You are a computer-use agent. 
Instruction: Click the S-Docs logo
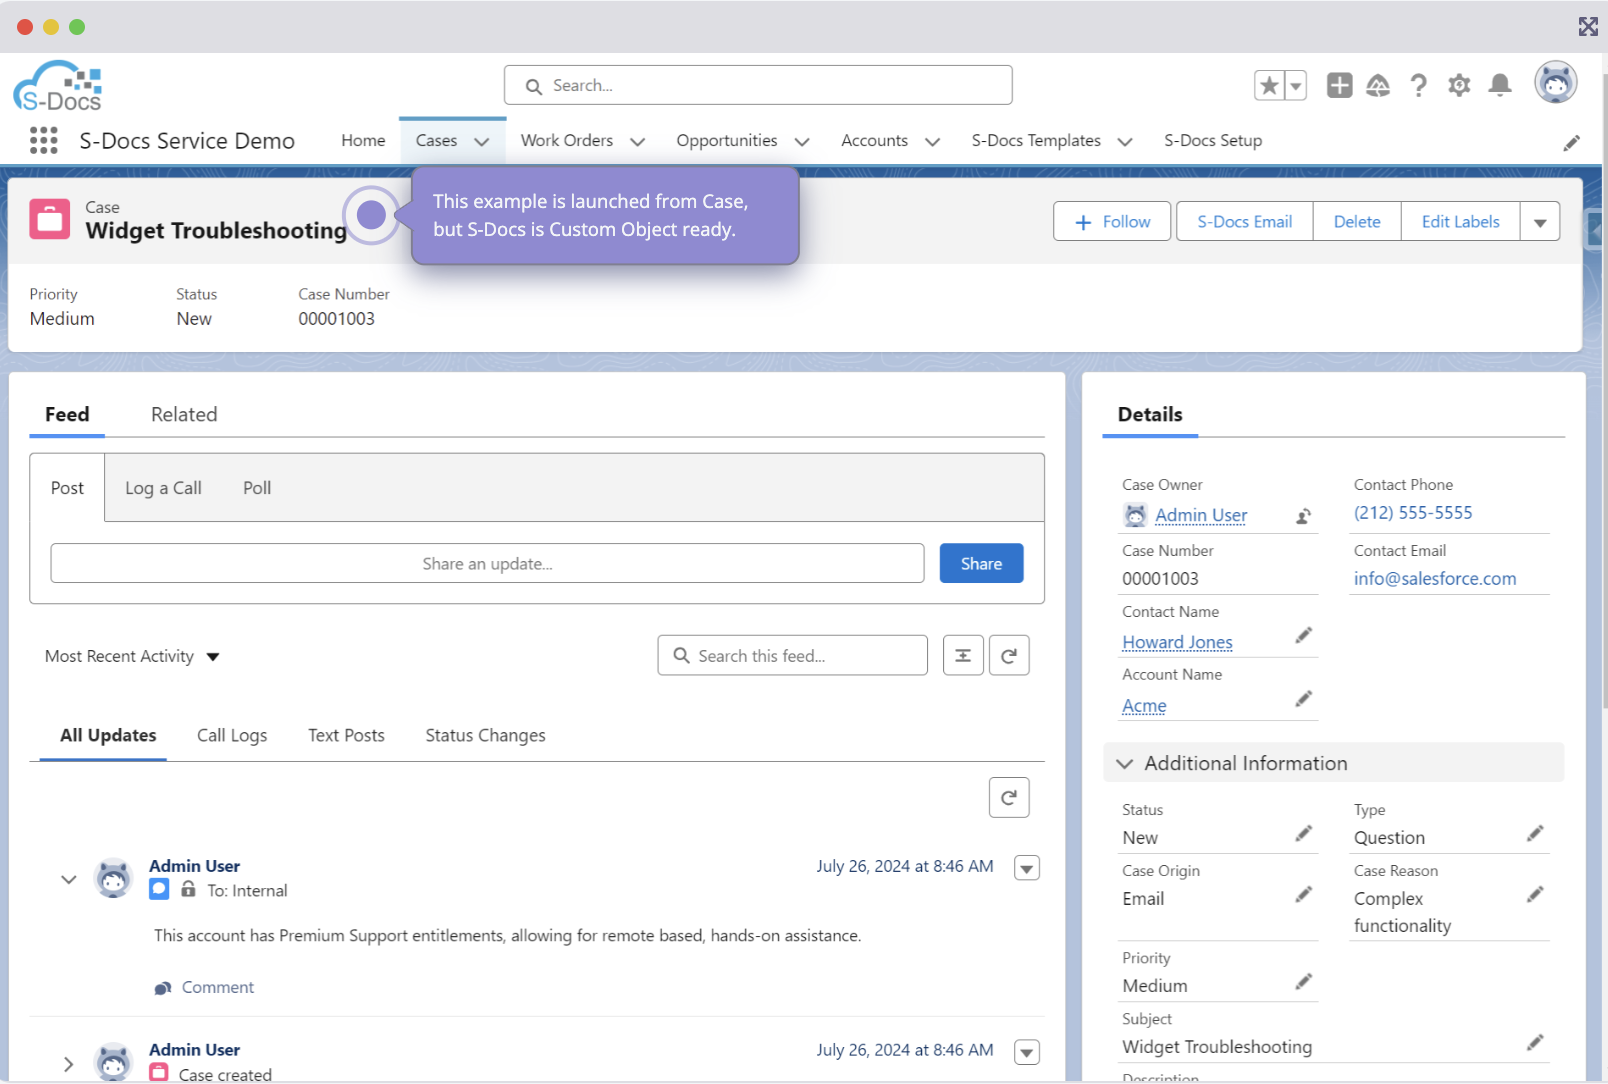tap(58, 86)
